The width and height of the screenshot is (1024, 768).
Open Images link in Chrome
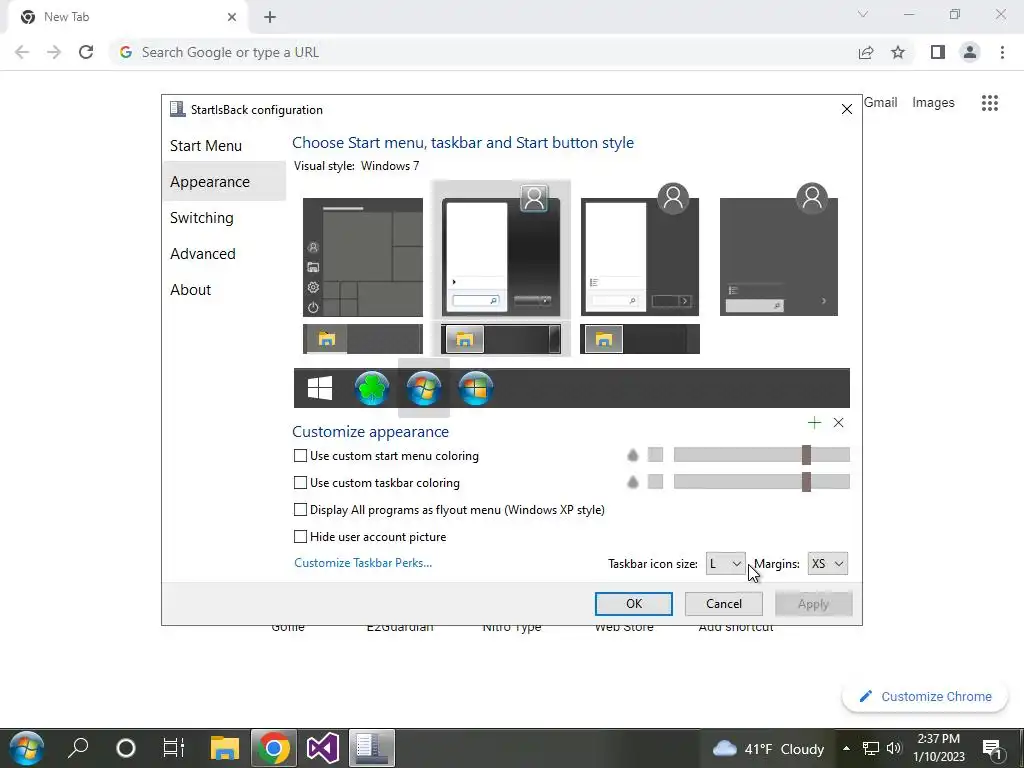point(933,103)
